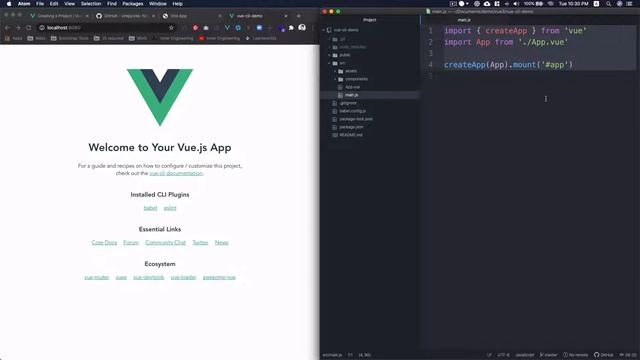Open a new browser tab

[x=299, y=16]
